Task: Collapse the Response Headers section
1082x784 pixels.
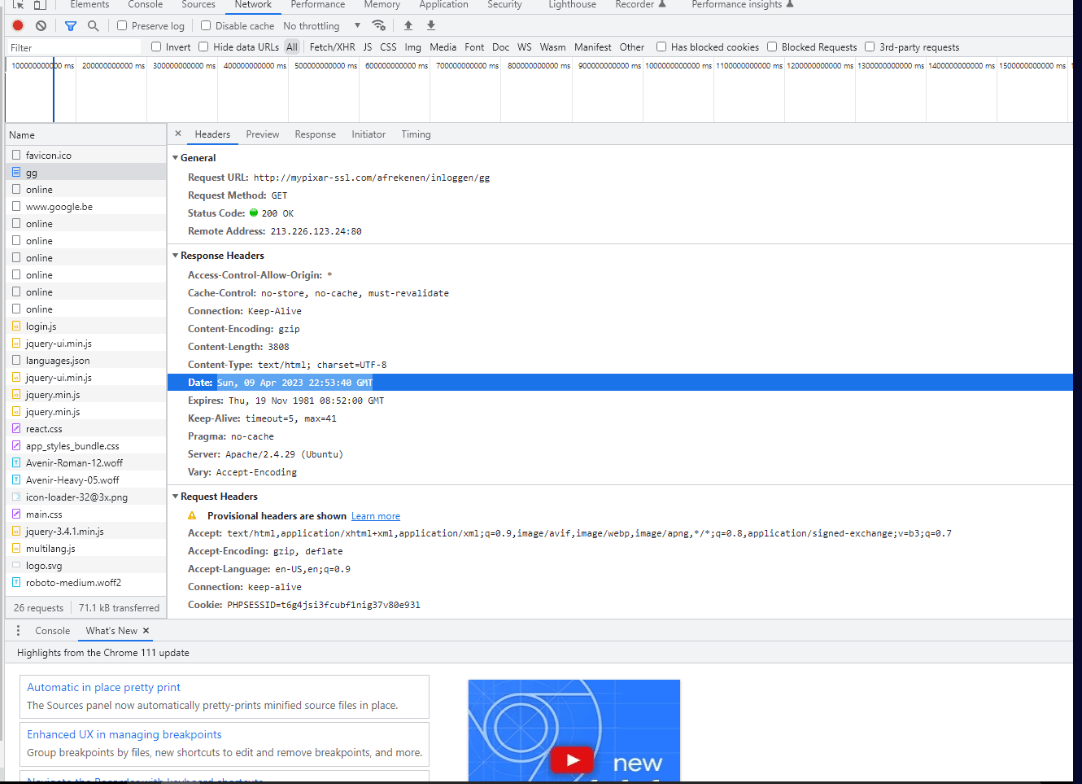Action: coord(175,255)
